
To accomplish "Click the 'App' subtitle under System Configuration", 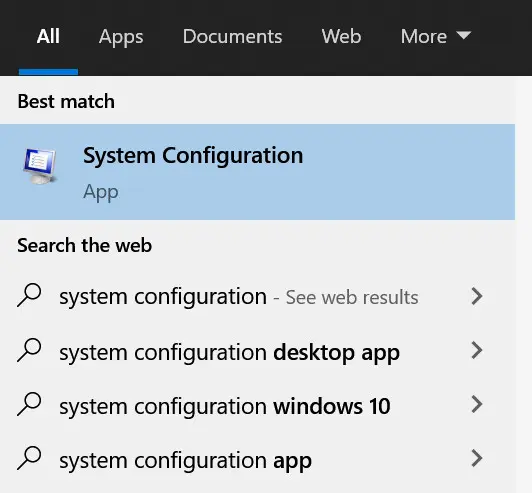I will click(x=101, y=192).
